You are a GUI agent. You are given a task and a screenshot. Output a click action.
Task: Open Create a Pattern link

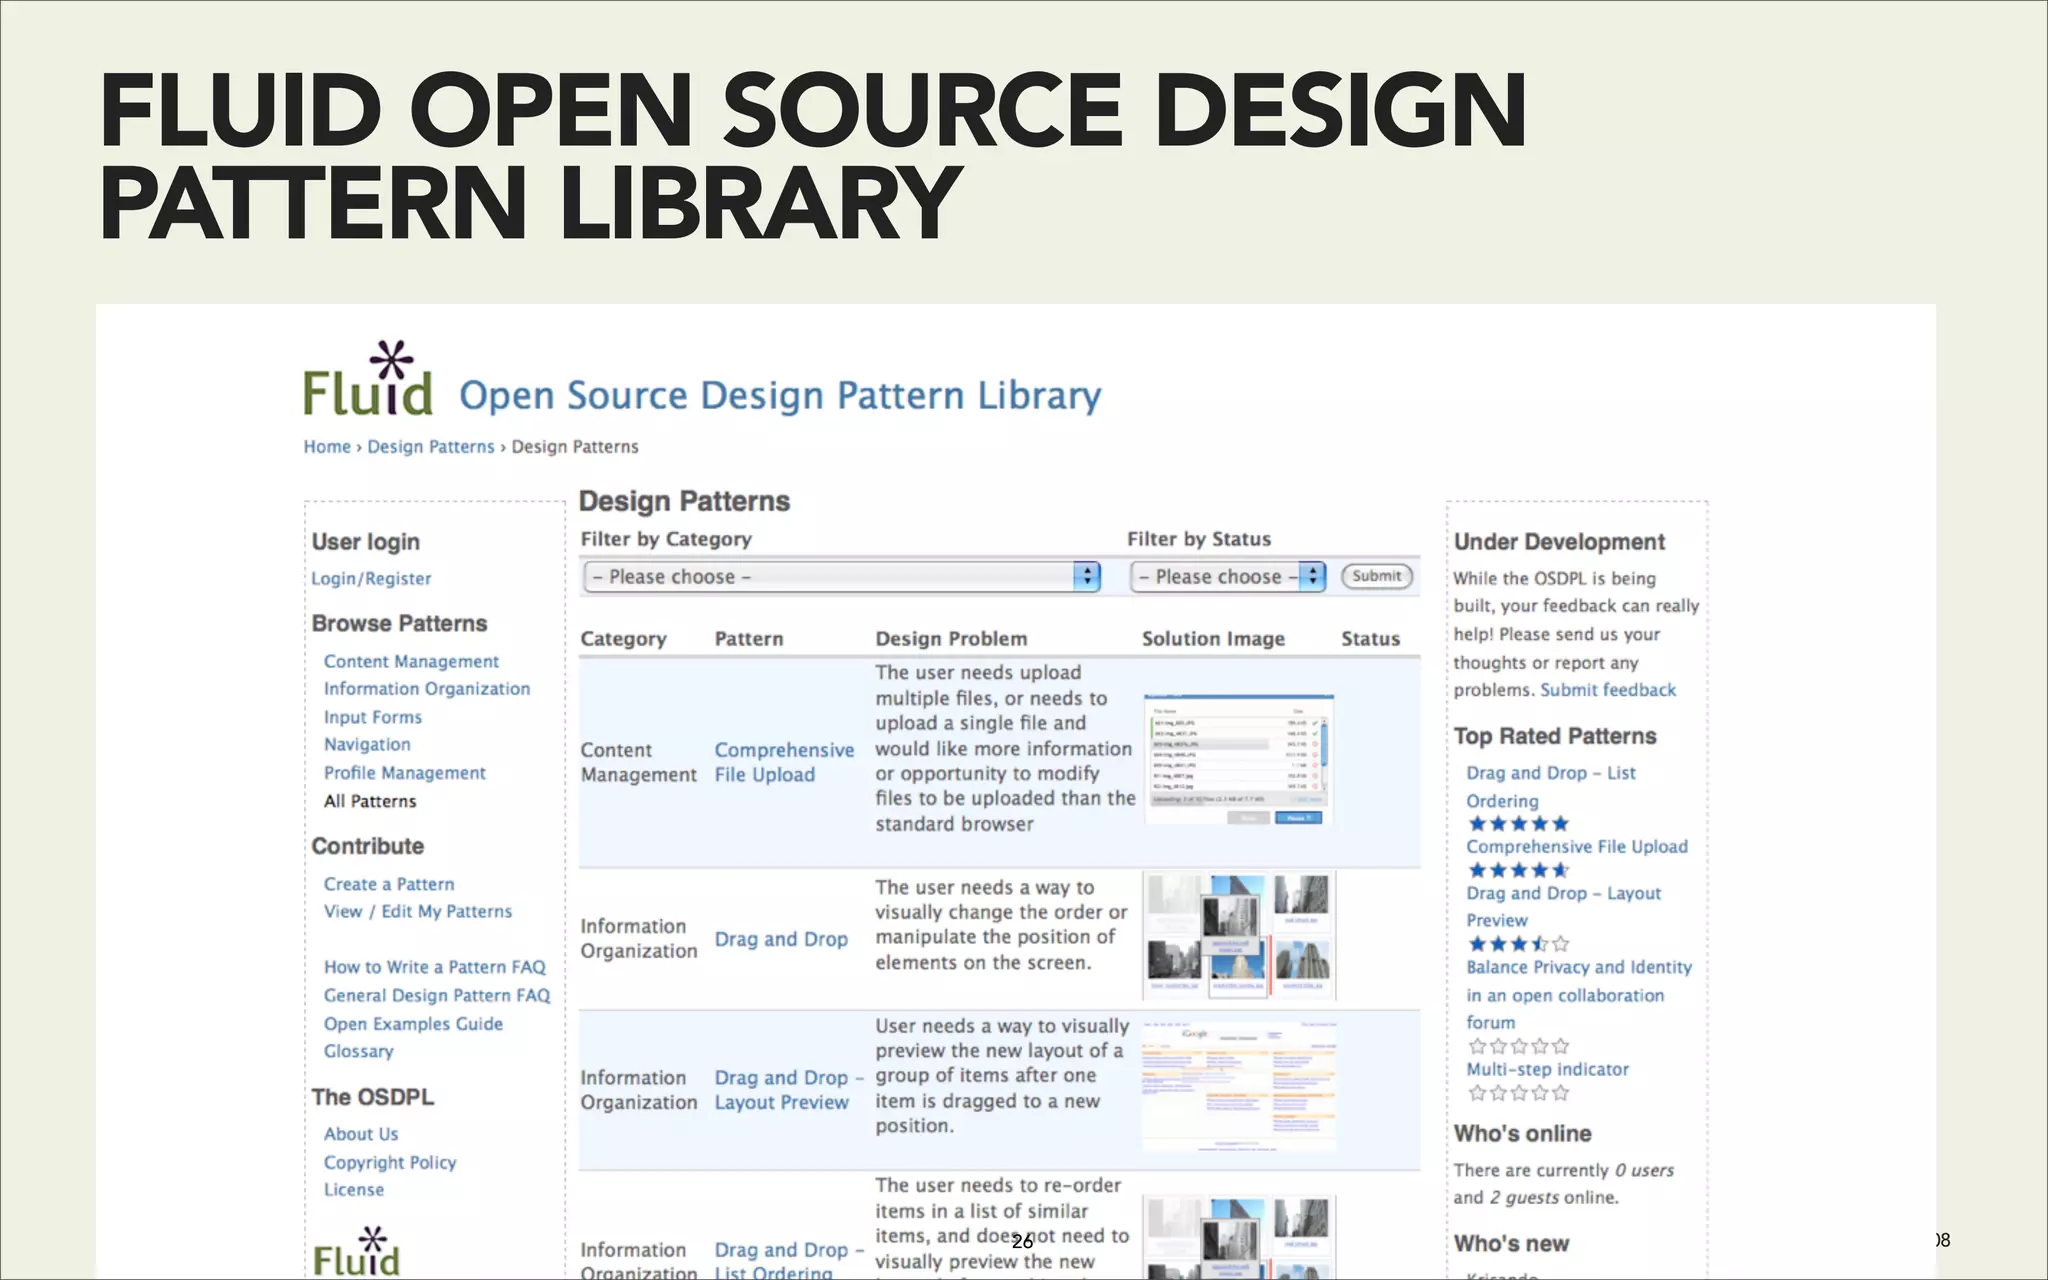pos(389,884)
